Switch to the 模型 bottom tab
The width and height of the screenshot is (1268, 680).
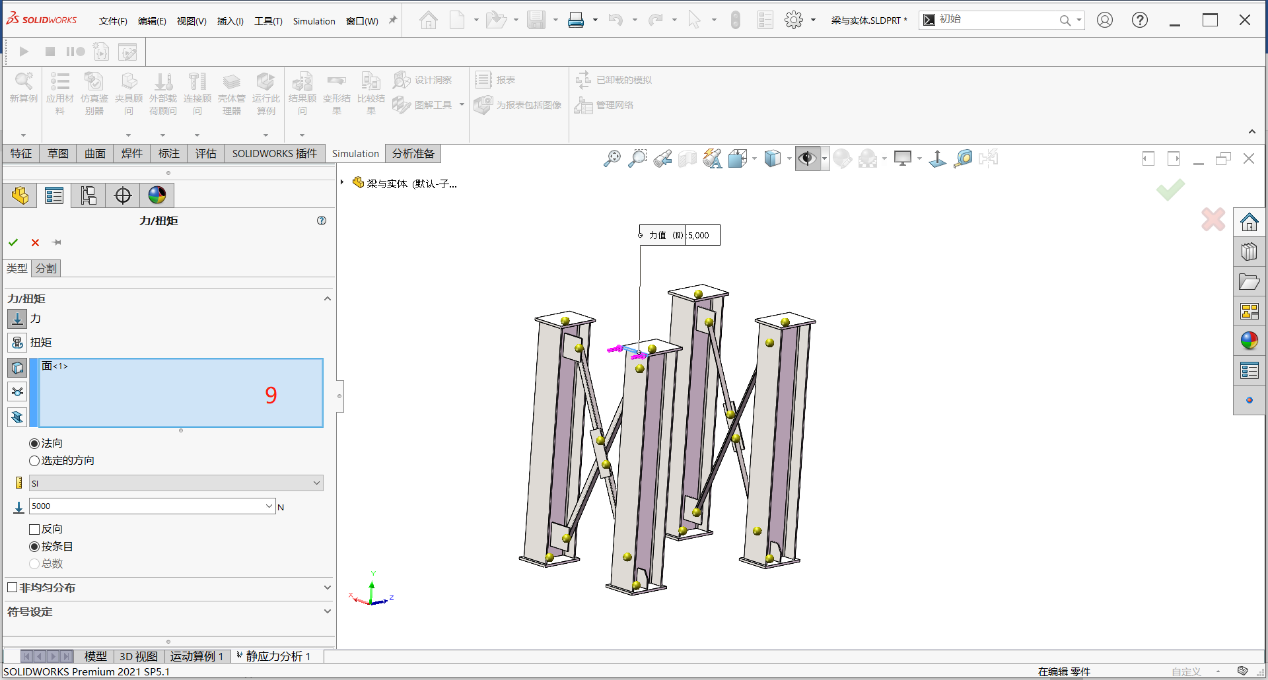[95, 656]
